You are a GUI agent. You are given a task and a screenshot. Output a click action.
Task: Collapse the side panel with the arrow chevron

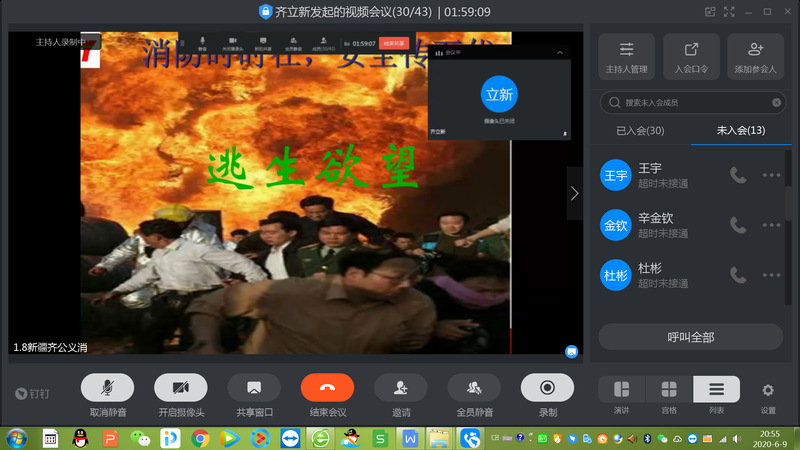click(574, 193)
